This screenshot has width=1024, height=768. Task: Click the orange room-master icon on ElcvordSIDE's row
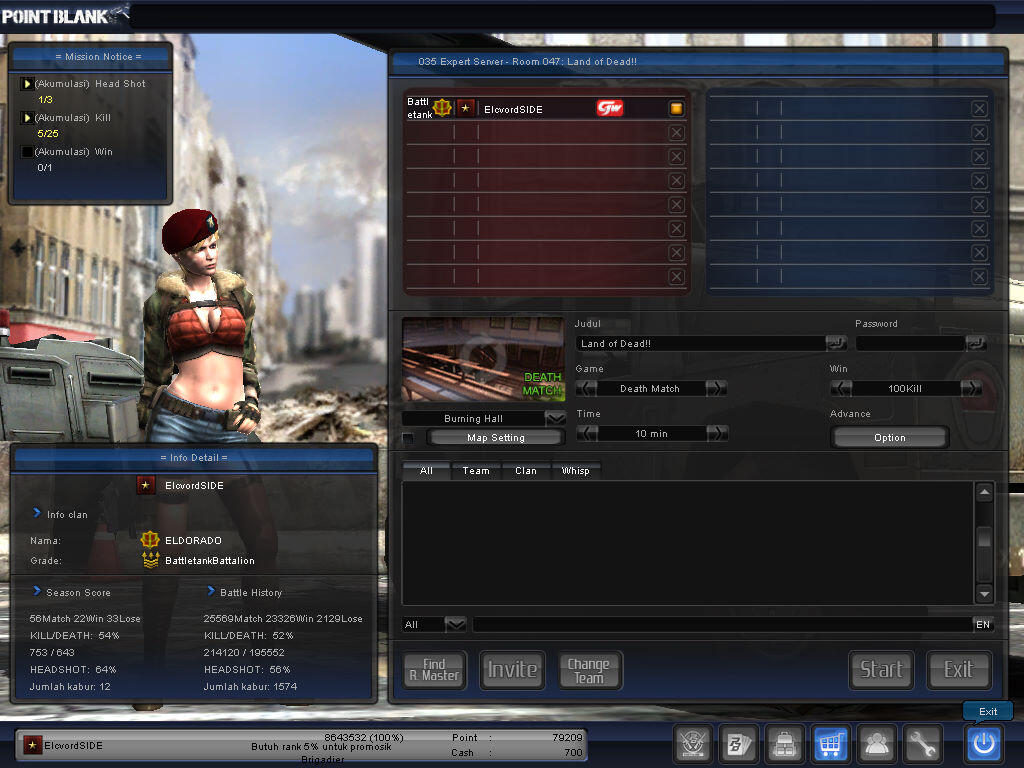click(676, 108)
